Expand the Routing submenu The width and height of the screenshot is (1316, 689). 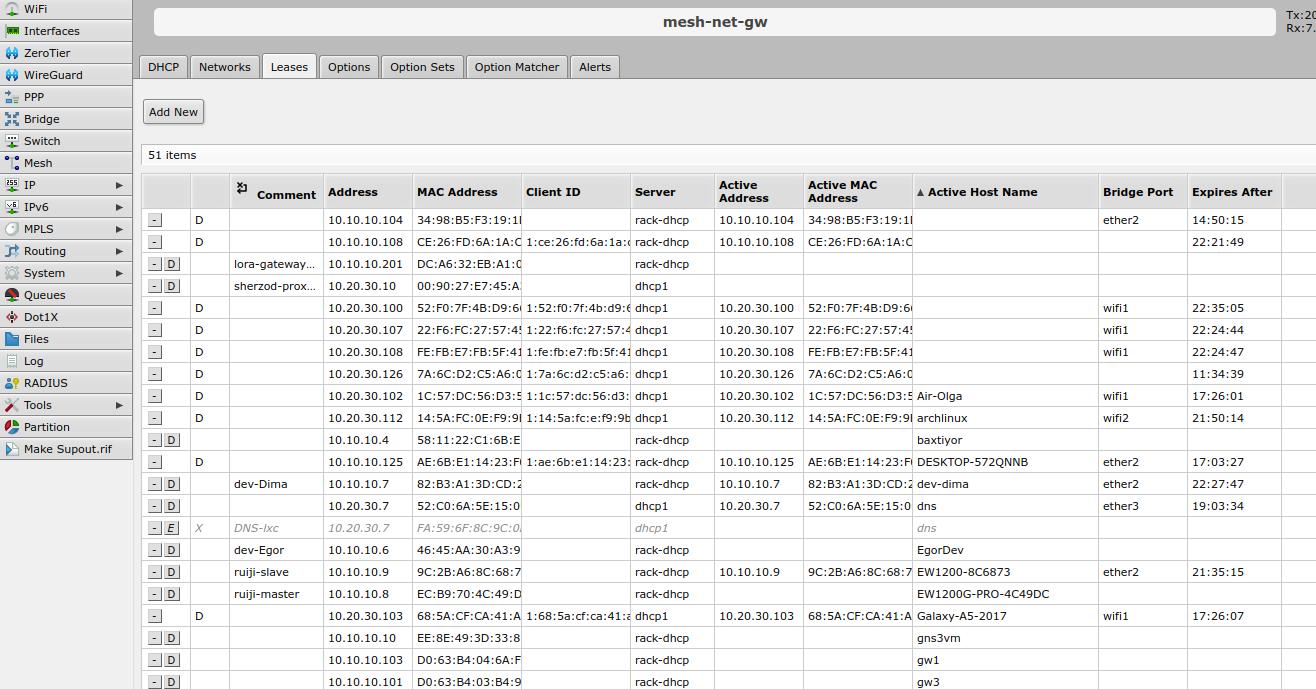(119, 251)
